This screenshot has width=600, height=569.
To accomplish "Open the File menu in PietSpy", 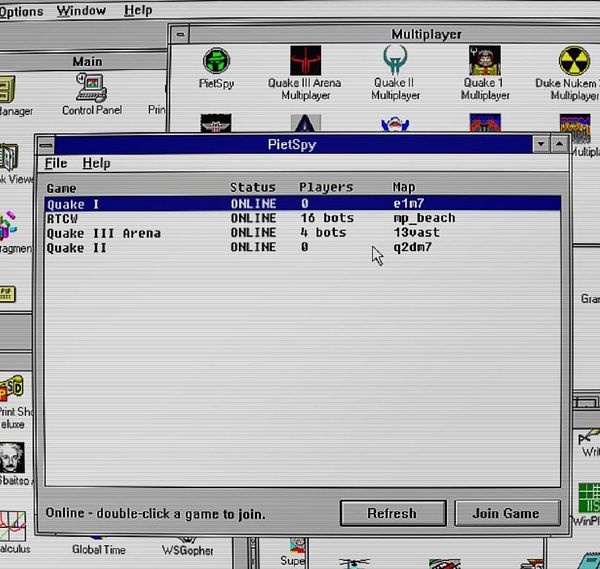I will 56,163.
